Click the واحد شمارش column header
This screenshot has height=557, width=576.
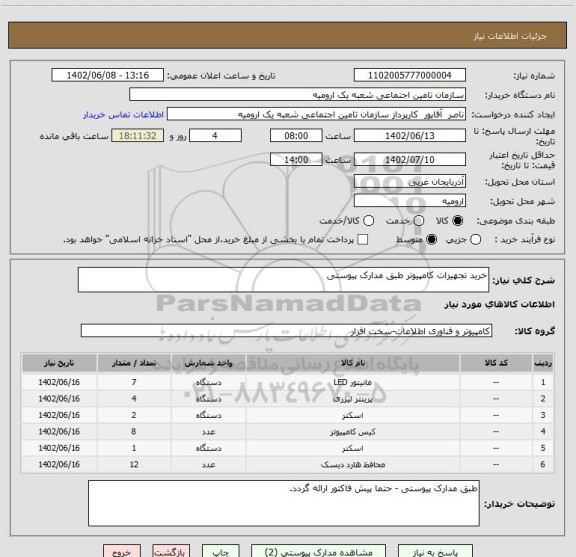[208, 363]
